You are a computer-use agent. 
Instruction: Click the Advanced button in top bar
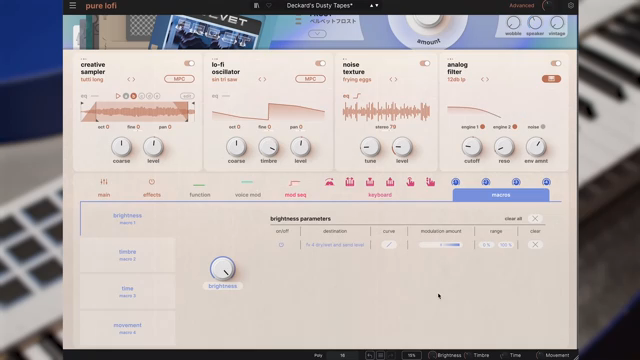pyautogui.click(x=521, y=5)
